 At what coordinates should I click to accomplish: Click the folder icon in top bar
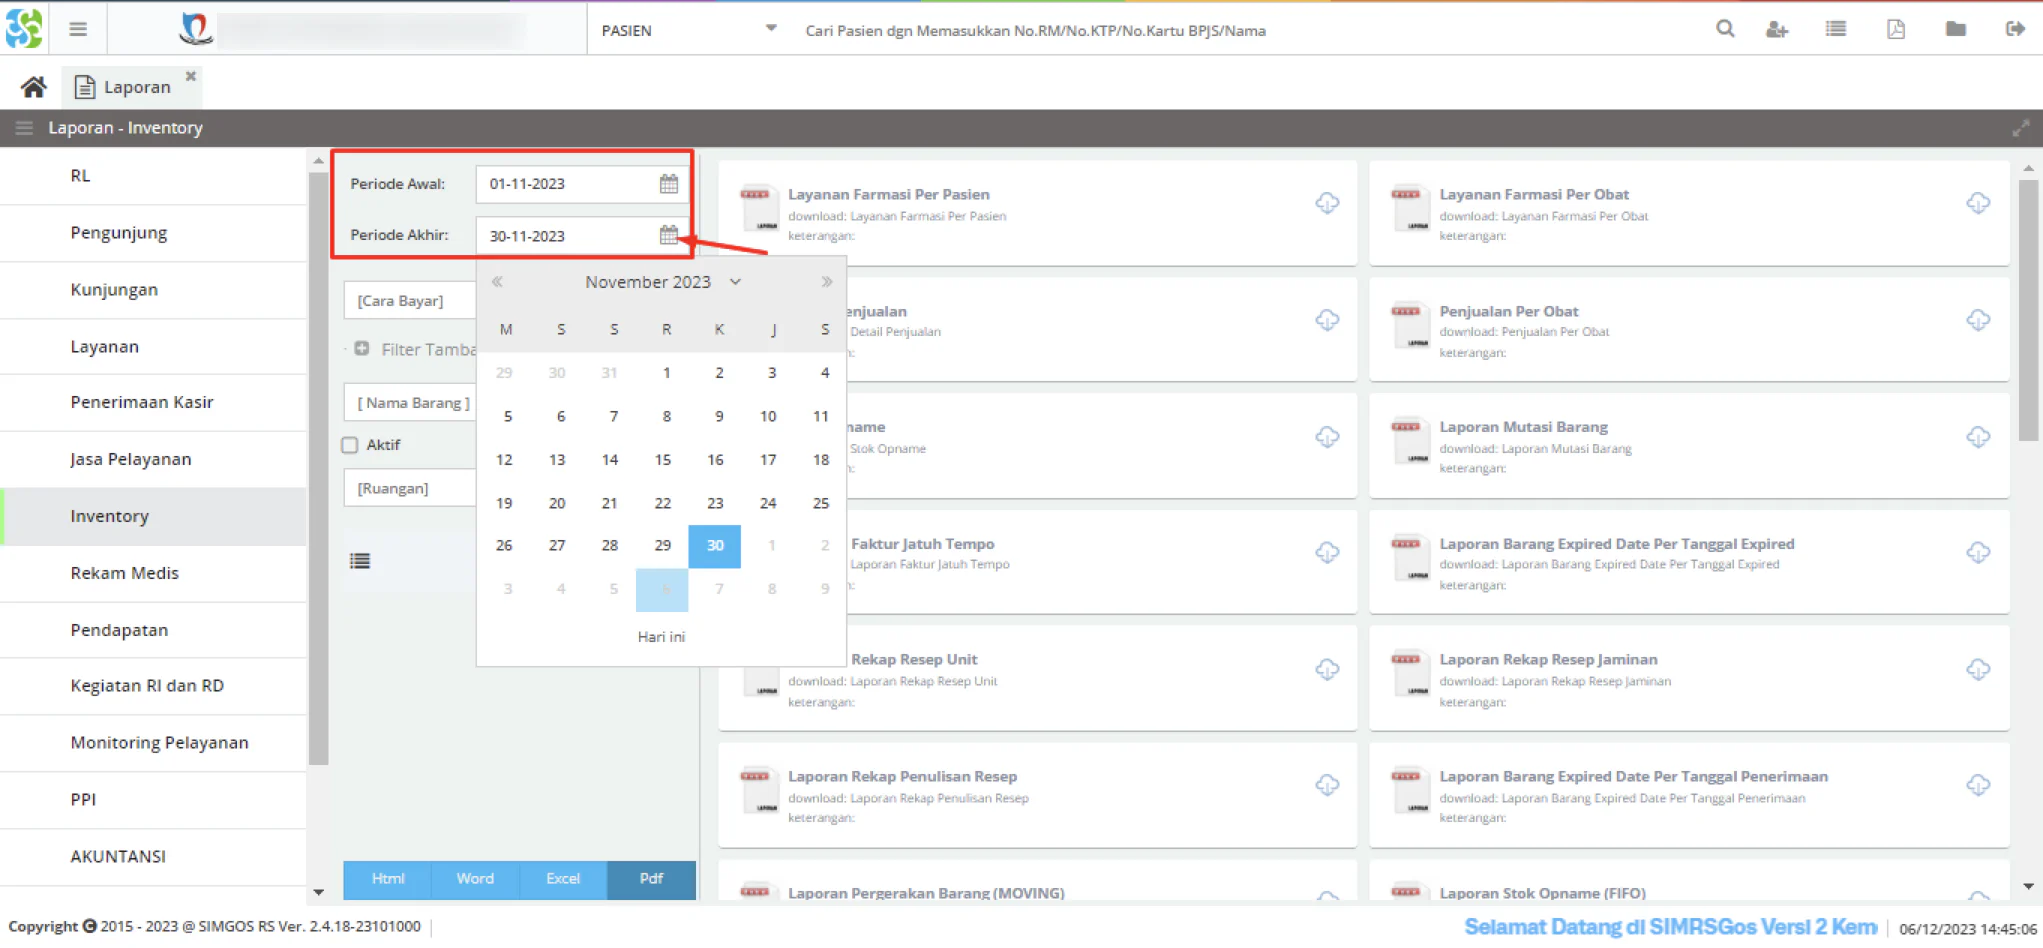[x=1956, y=29]
